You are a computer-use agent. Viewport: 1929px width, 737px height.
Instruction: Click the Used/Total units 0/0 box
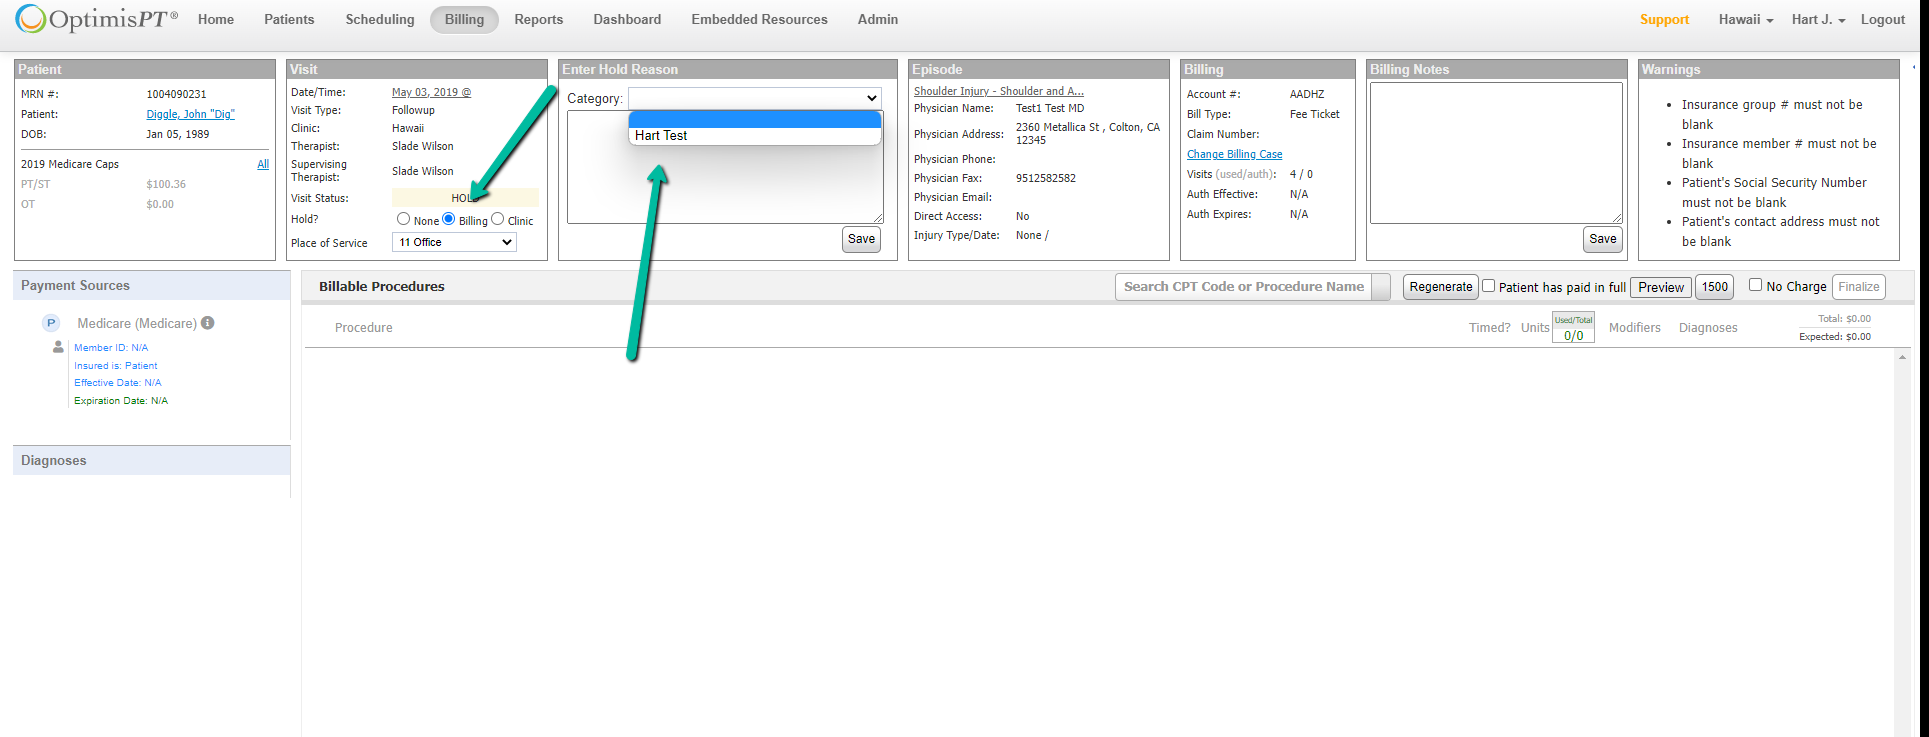[1573, 328]
